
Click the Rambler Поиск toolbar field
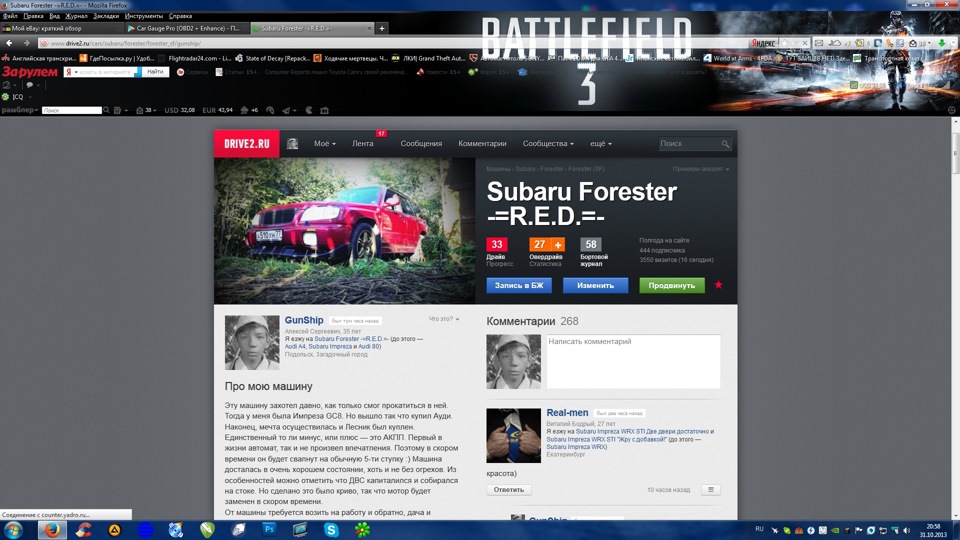point(72,110)
